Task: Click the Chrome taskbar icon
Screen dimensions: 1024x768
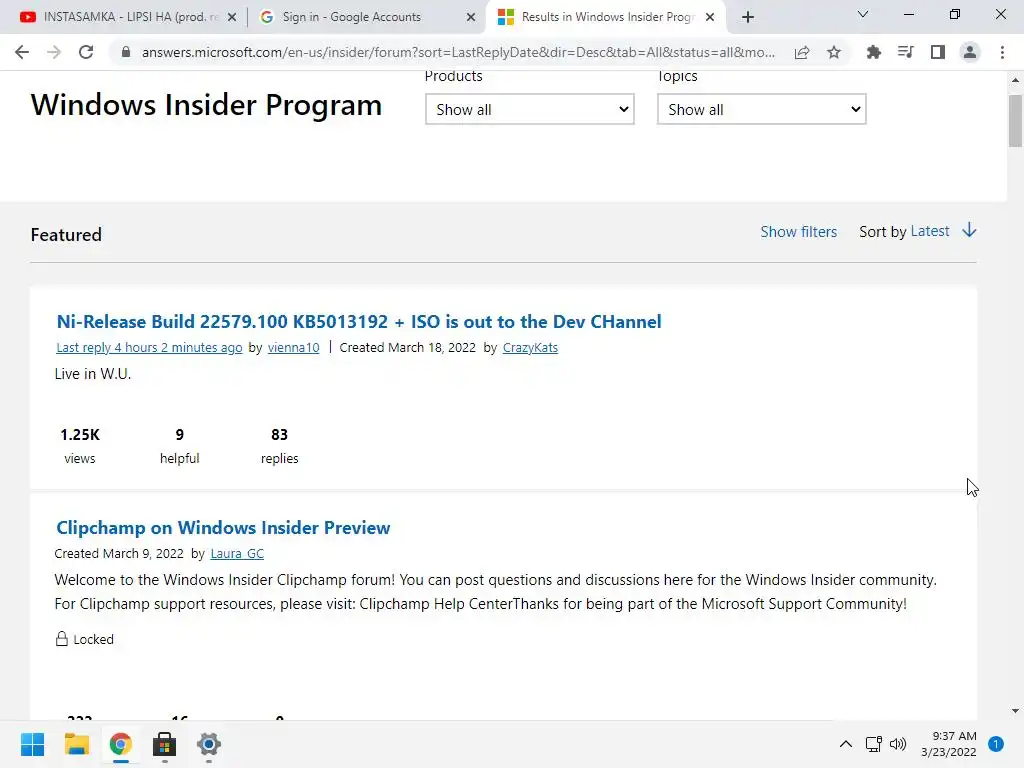Action: [121, 744]
